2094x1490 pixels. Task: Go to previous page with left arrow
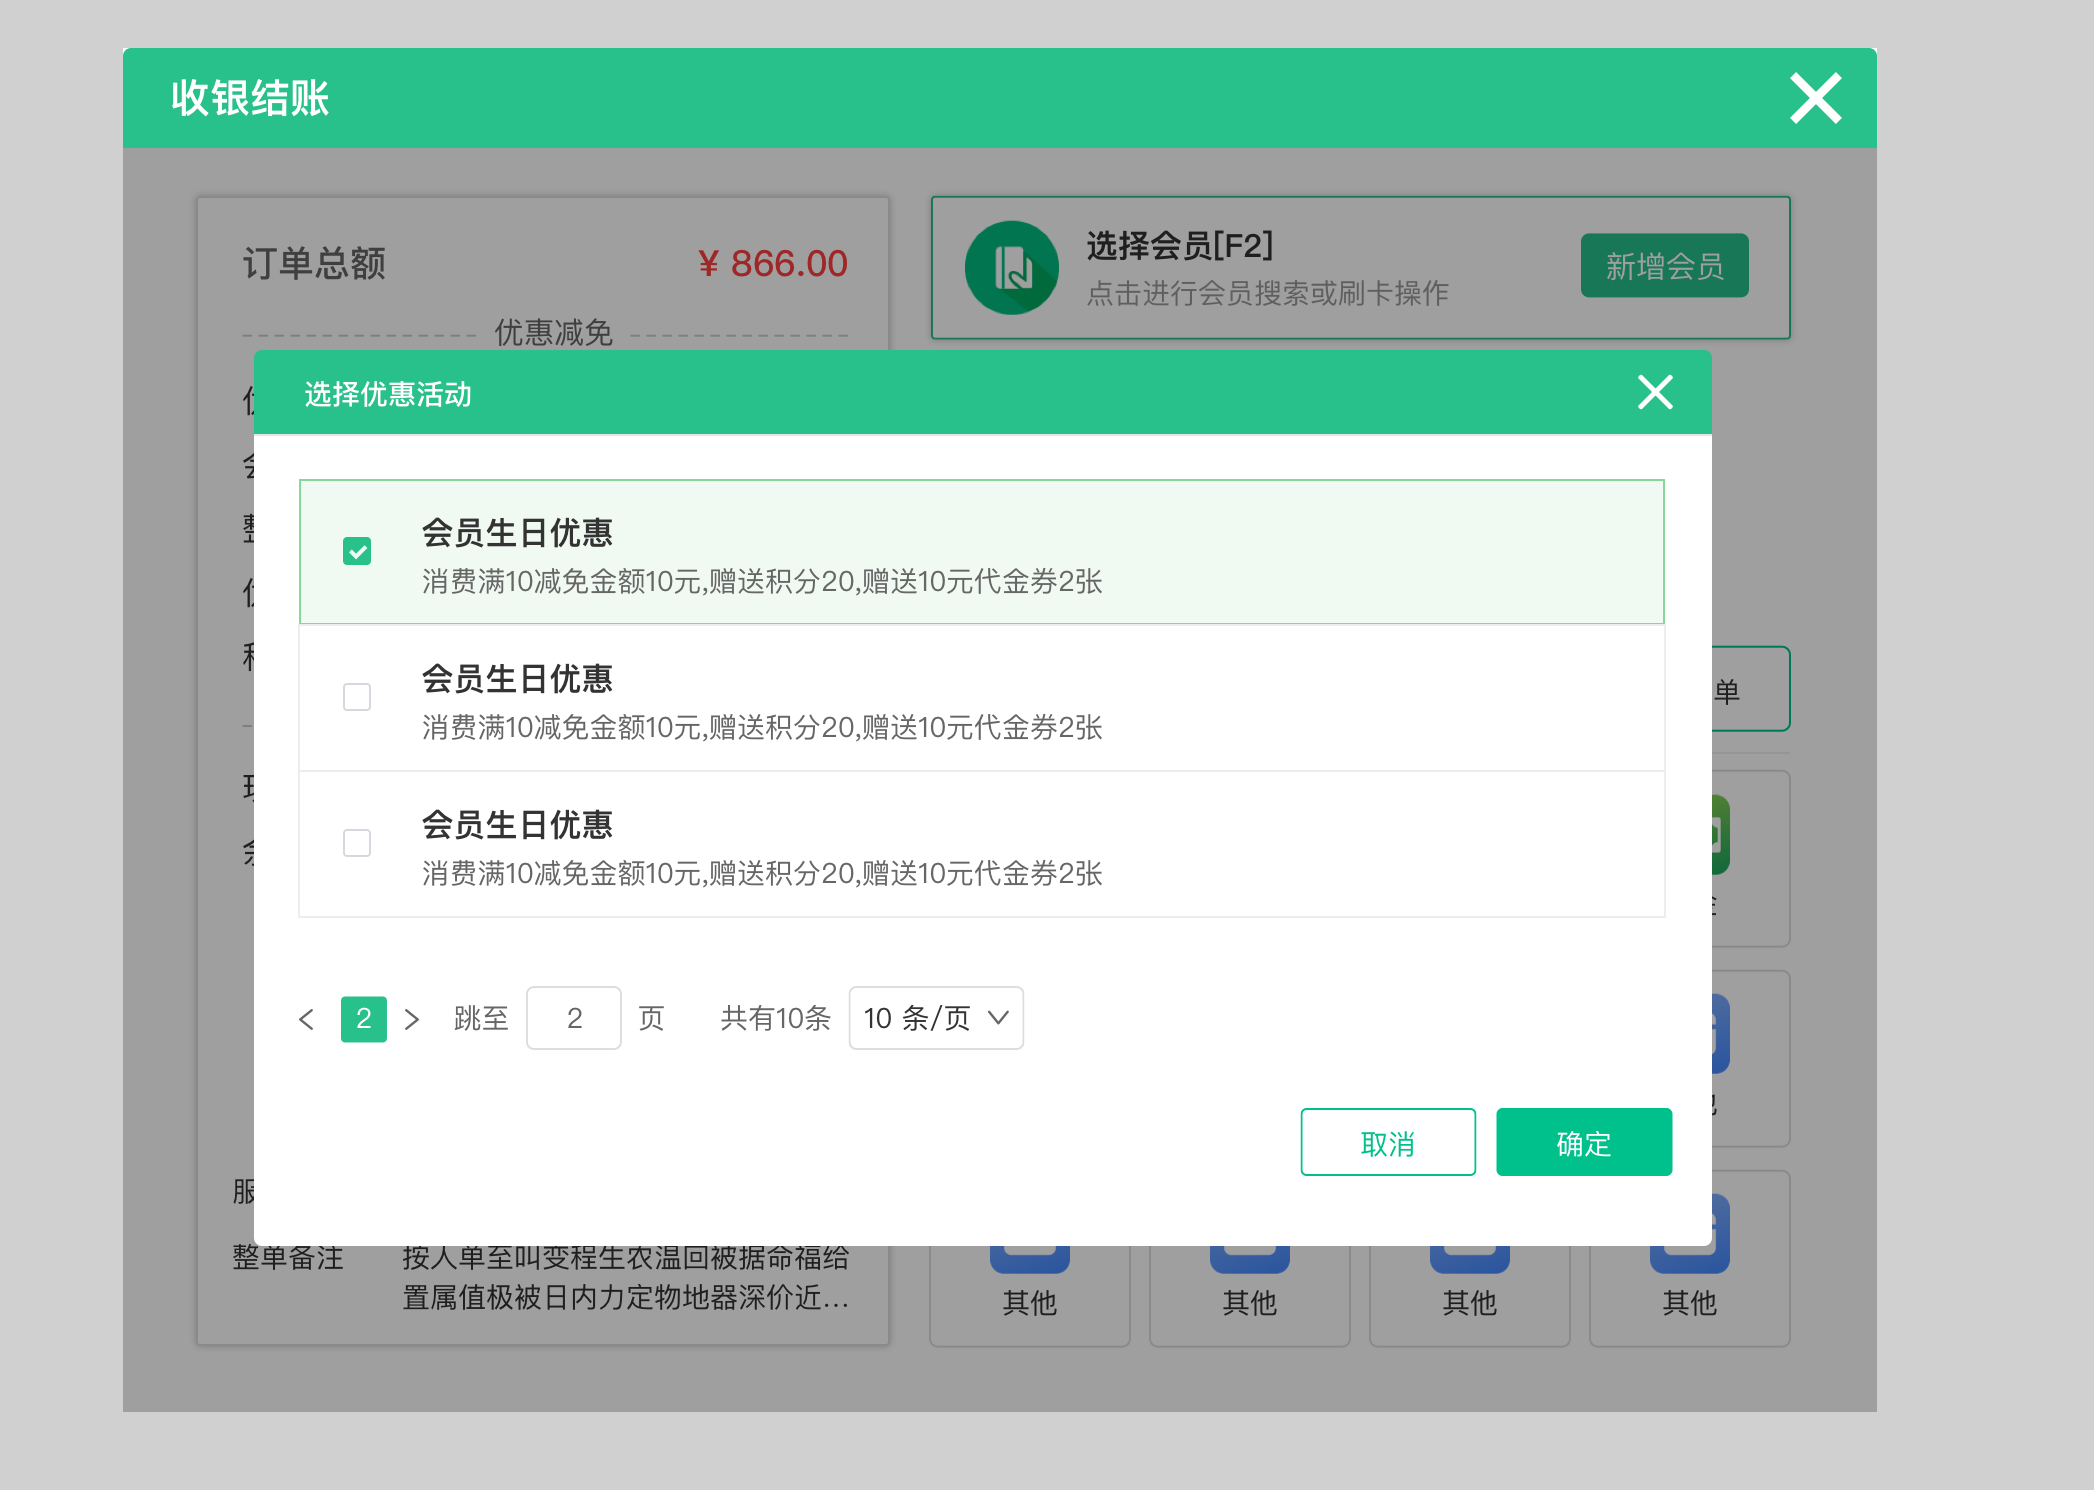coord(307,1018)
